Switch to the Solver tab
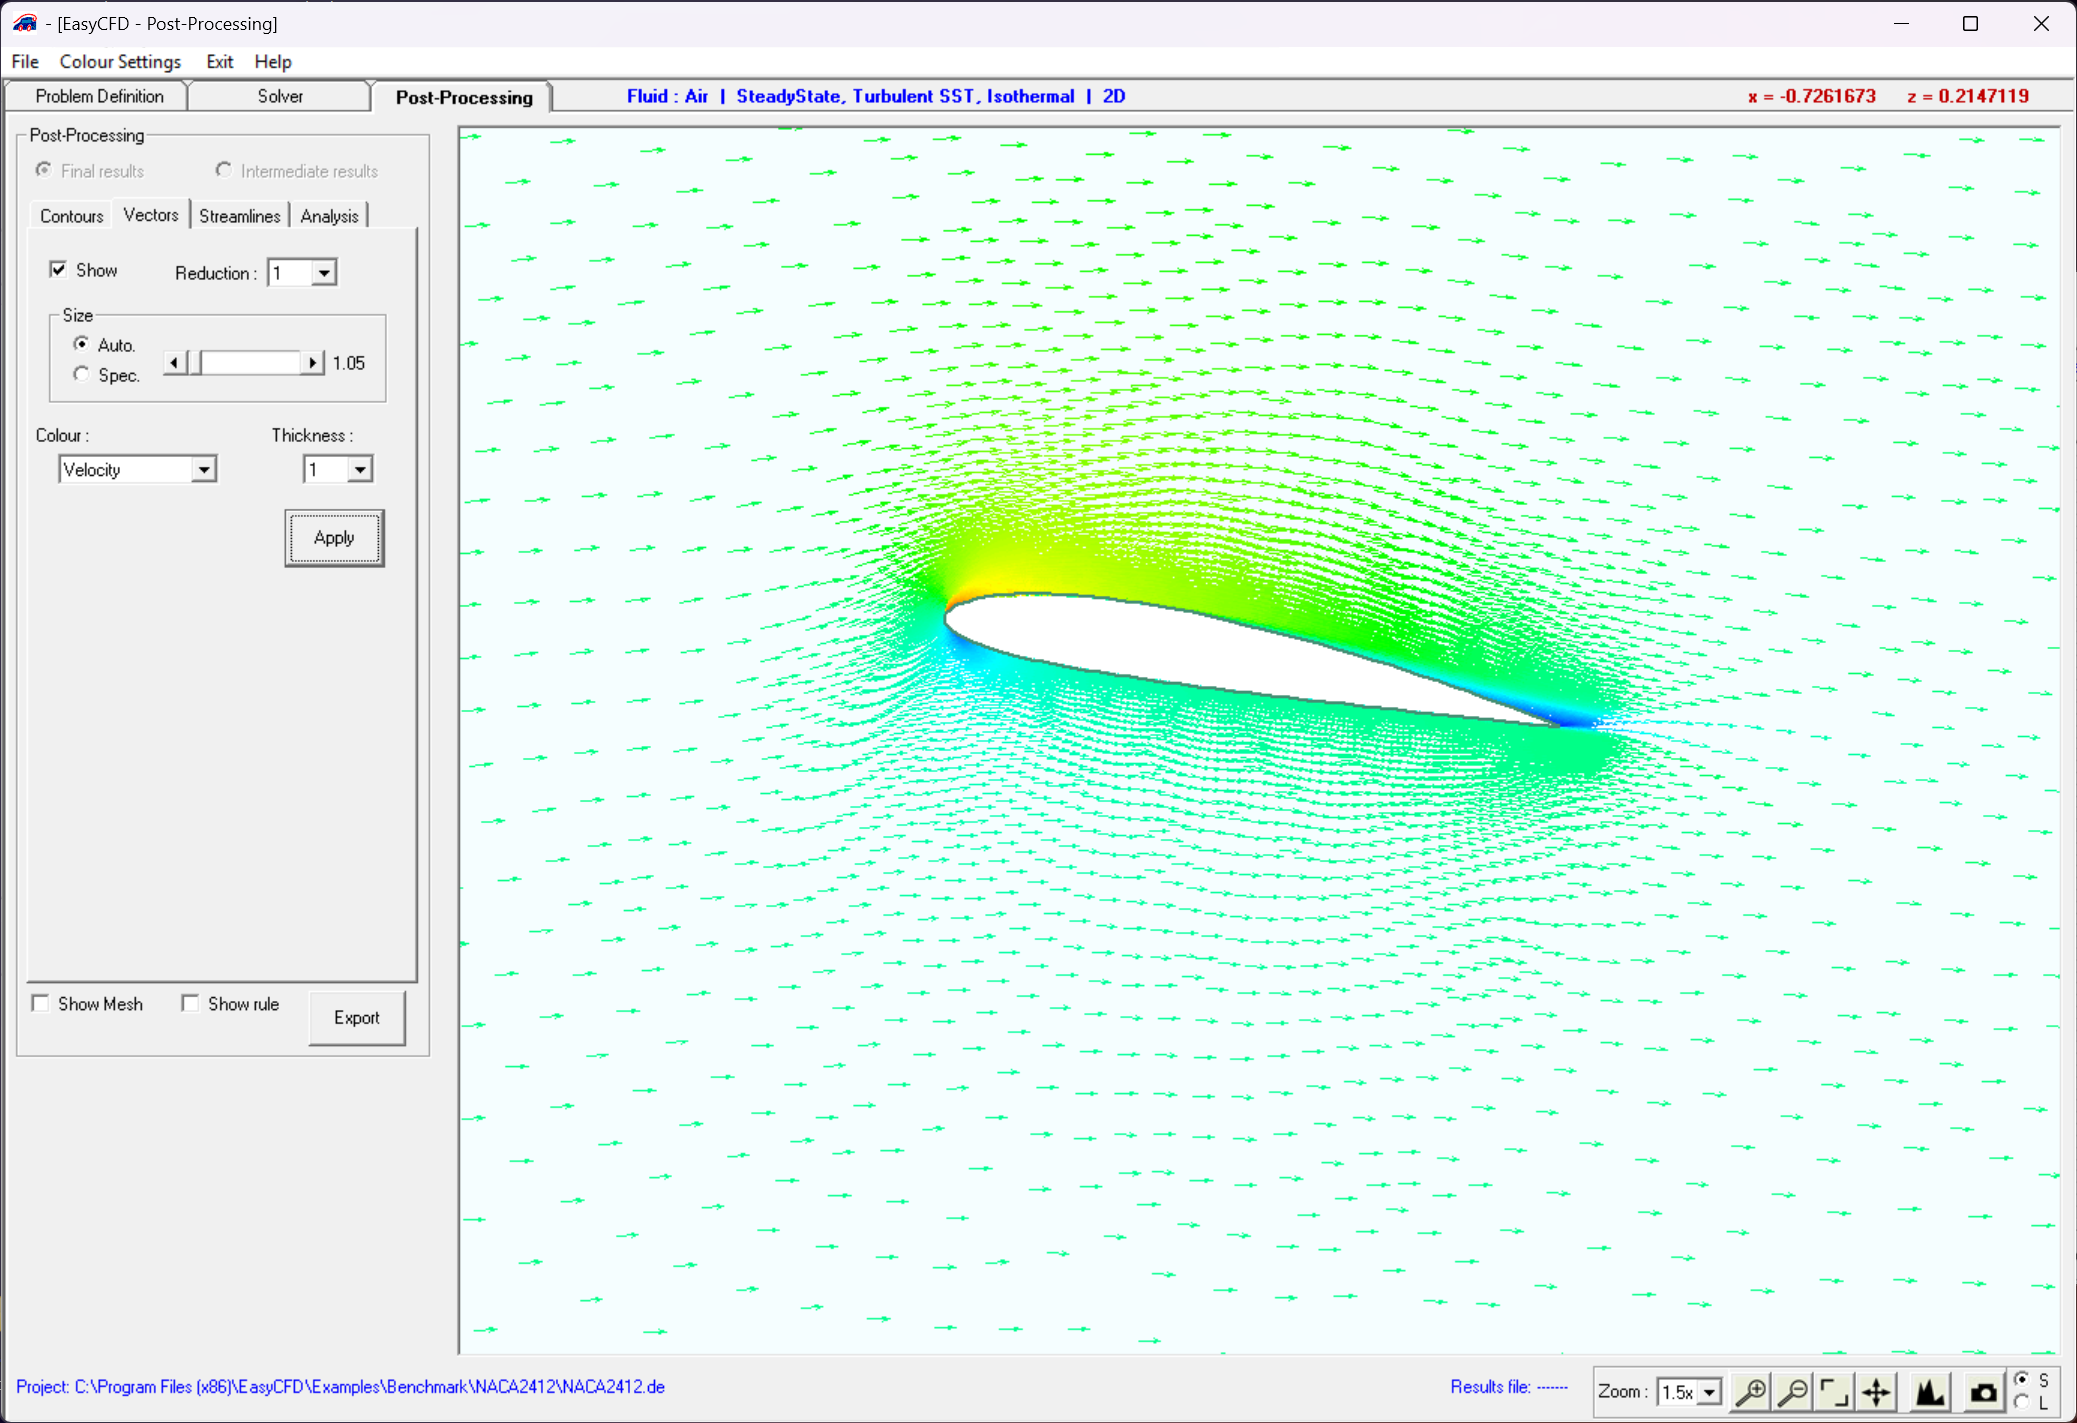Image resolution: width=2077 pixels, height=1423 pixels. pyautogui.click(x=280, y=96)
